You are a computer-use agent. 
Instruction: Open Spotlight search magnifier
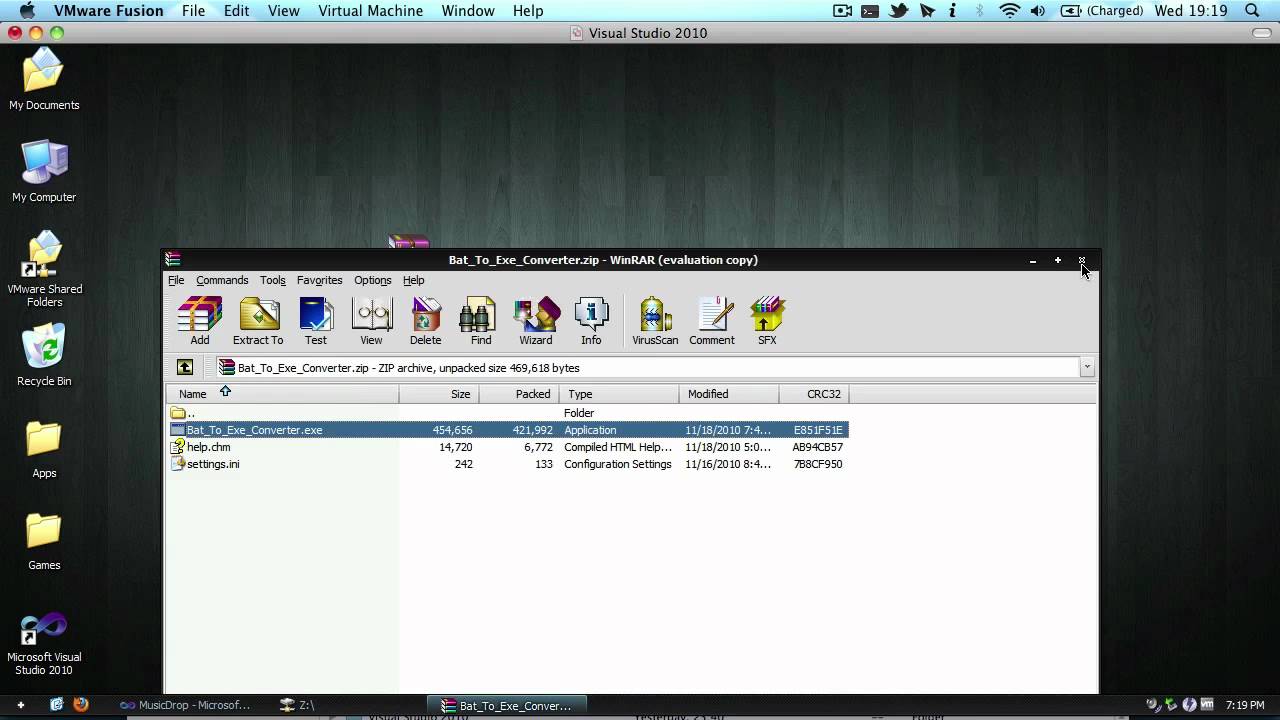1252,11
